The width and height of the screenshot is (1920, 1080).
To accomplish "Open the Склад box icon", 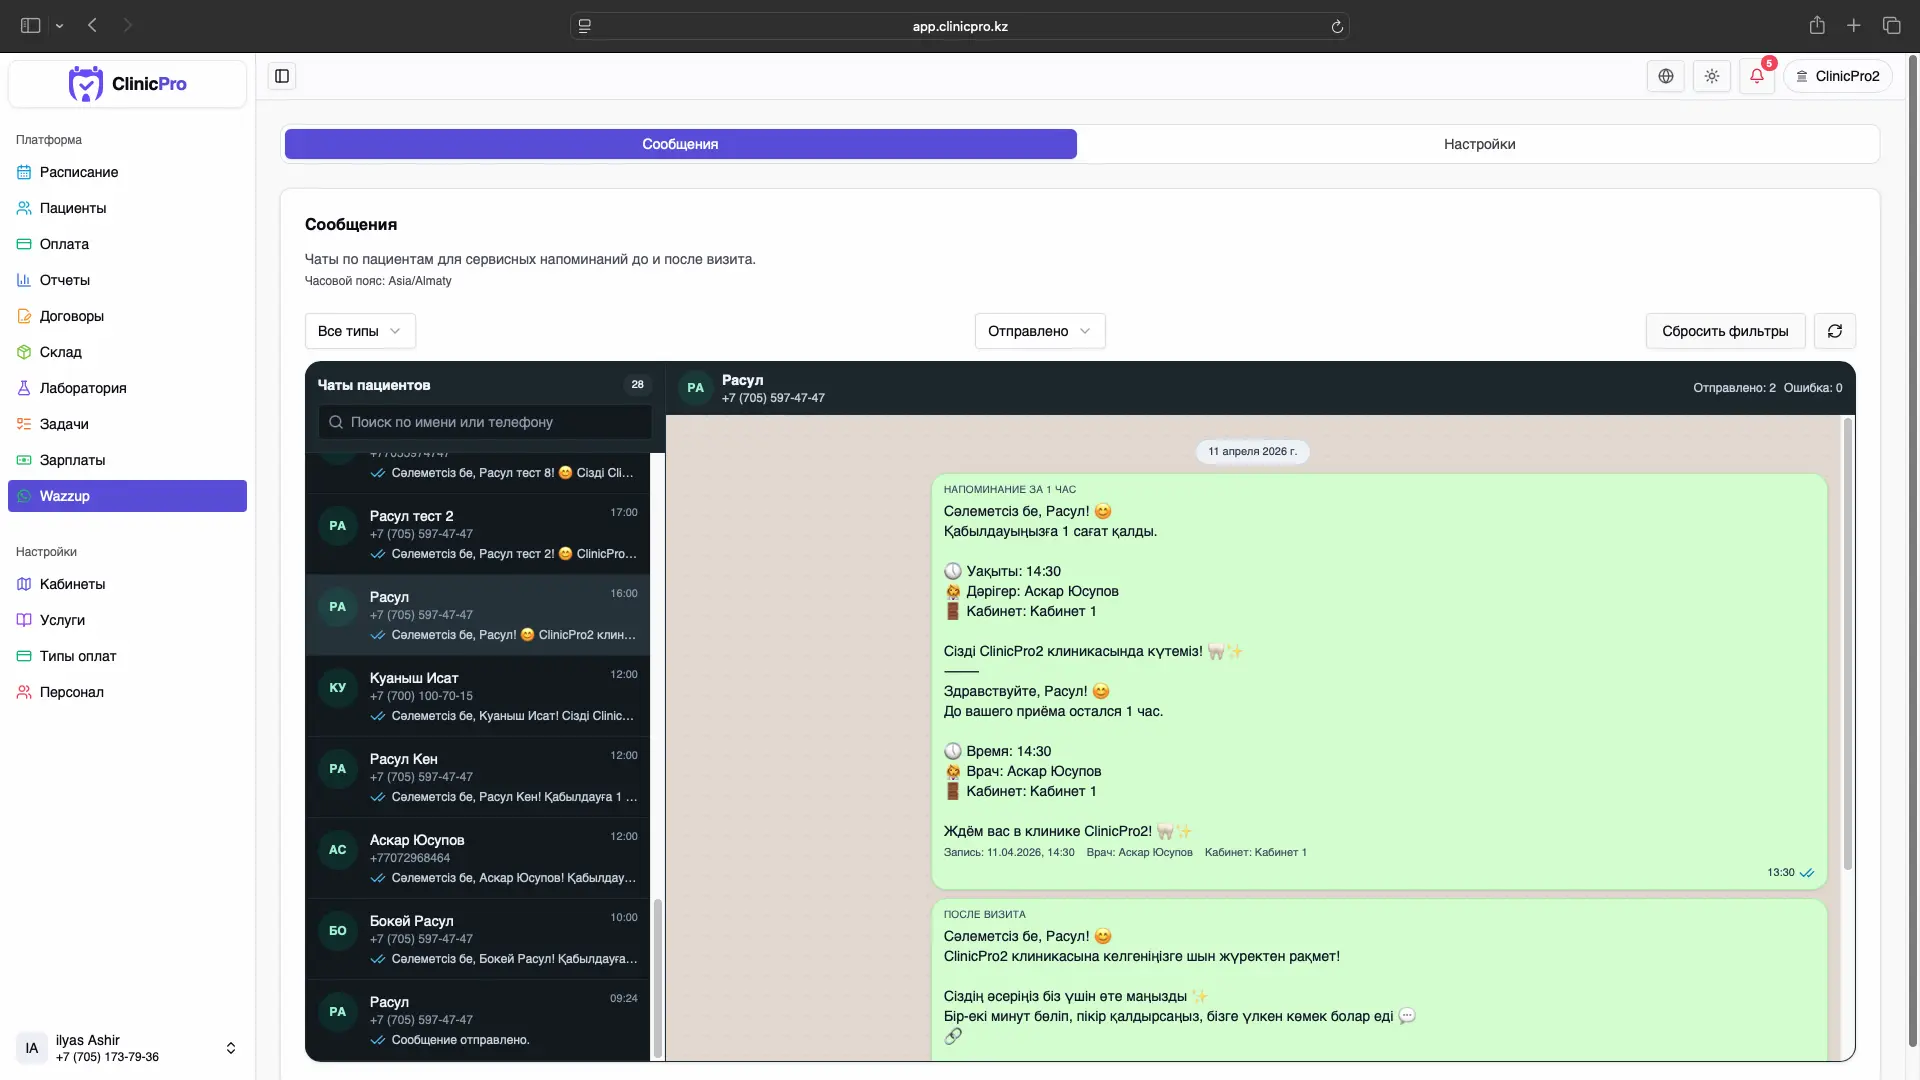I will coord(24,352).
